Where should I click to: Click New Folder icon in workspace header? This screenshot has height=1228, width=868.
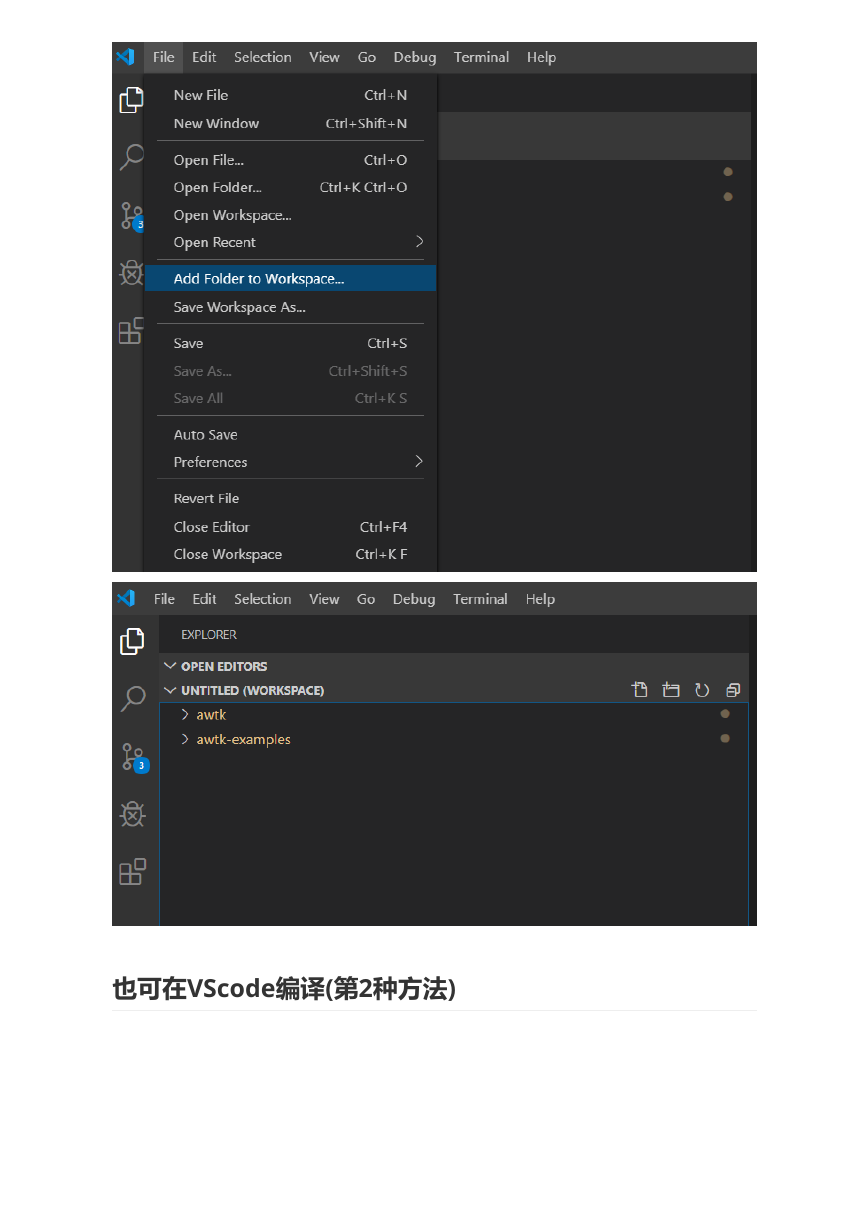point(671,690)
